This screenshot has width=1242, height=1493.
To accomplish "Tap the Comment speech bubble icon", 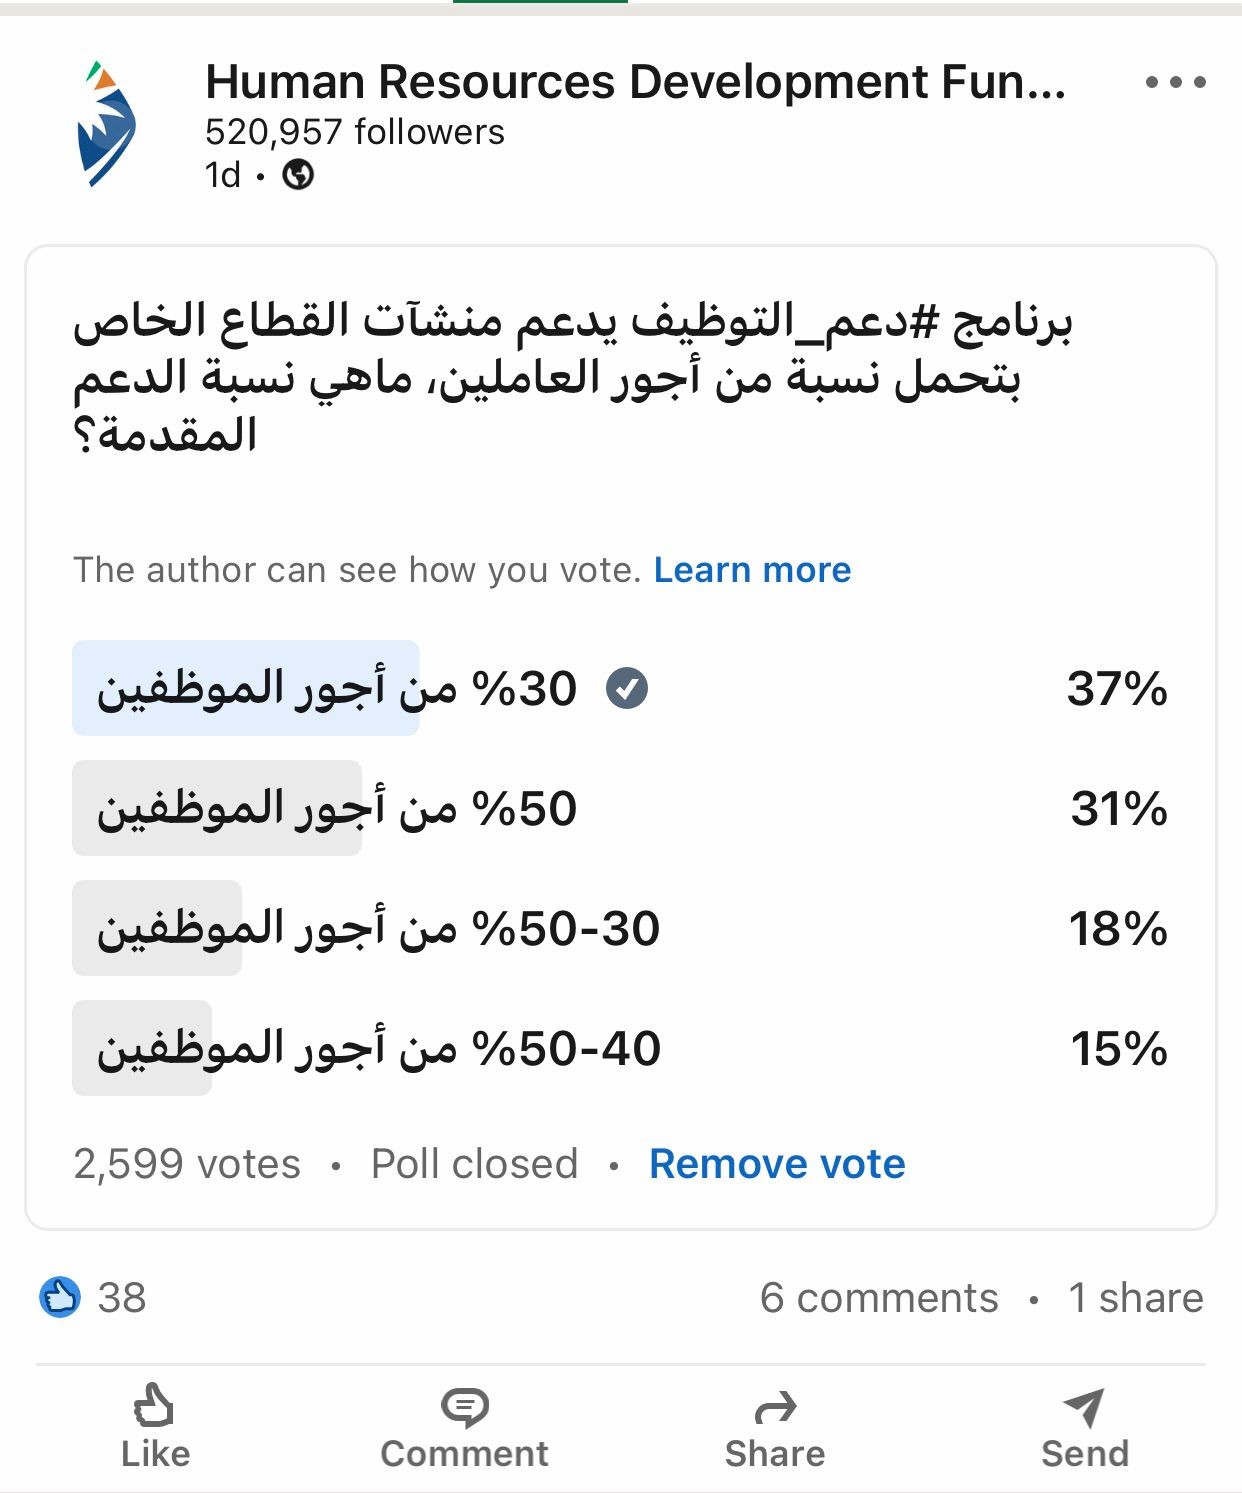I will pyautogui.click(x=464, y=1407).
